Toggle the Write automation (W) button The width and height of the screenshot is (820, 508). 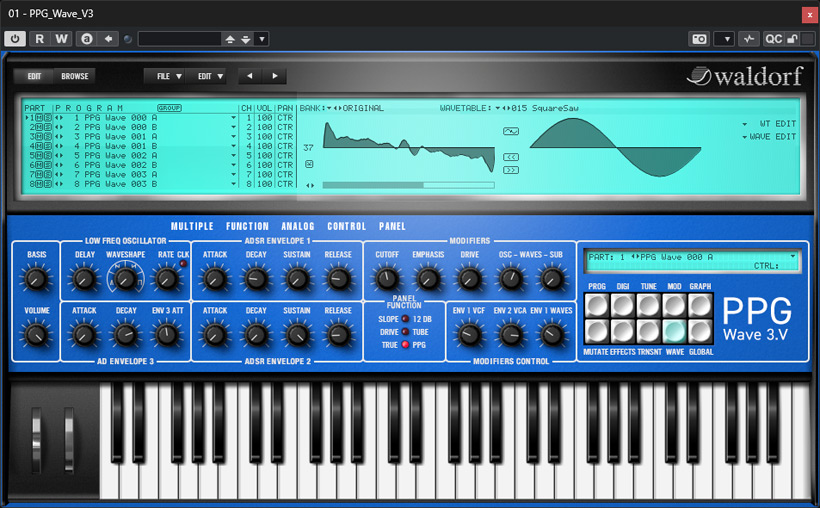click(x=61, y=39)
